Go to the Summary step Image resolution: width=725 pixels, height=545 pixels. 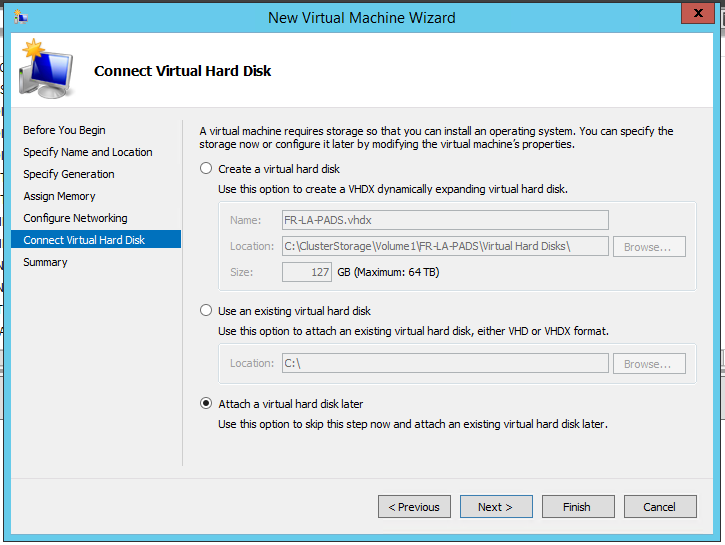tap(46, 262)
